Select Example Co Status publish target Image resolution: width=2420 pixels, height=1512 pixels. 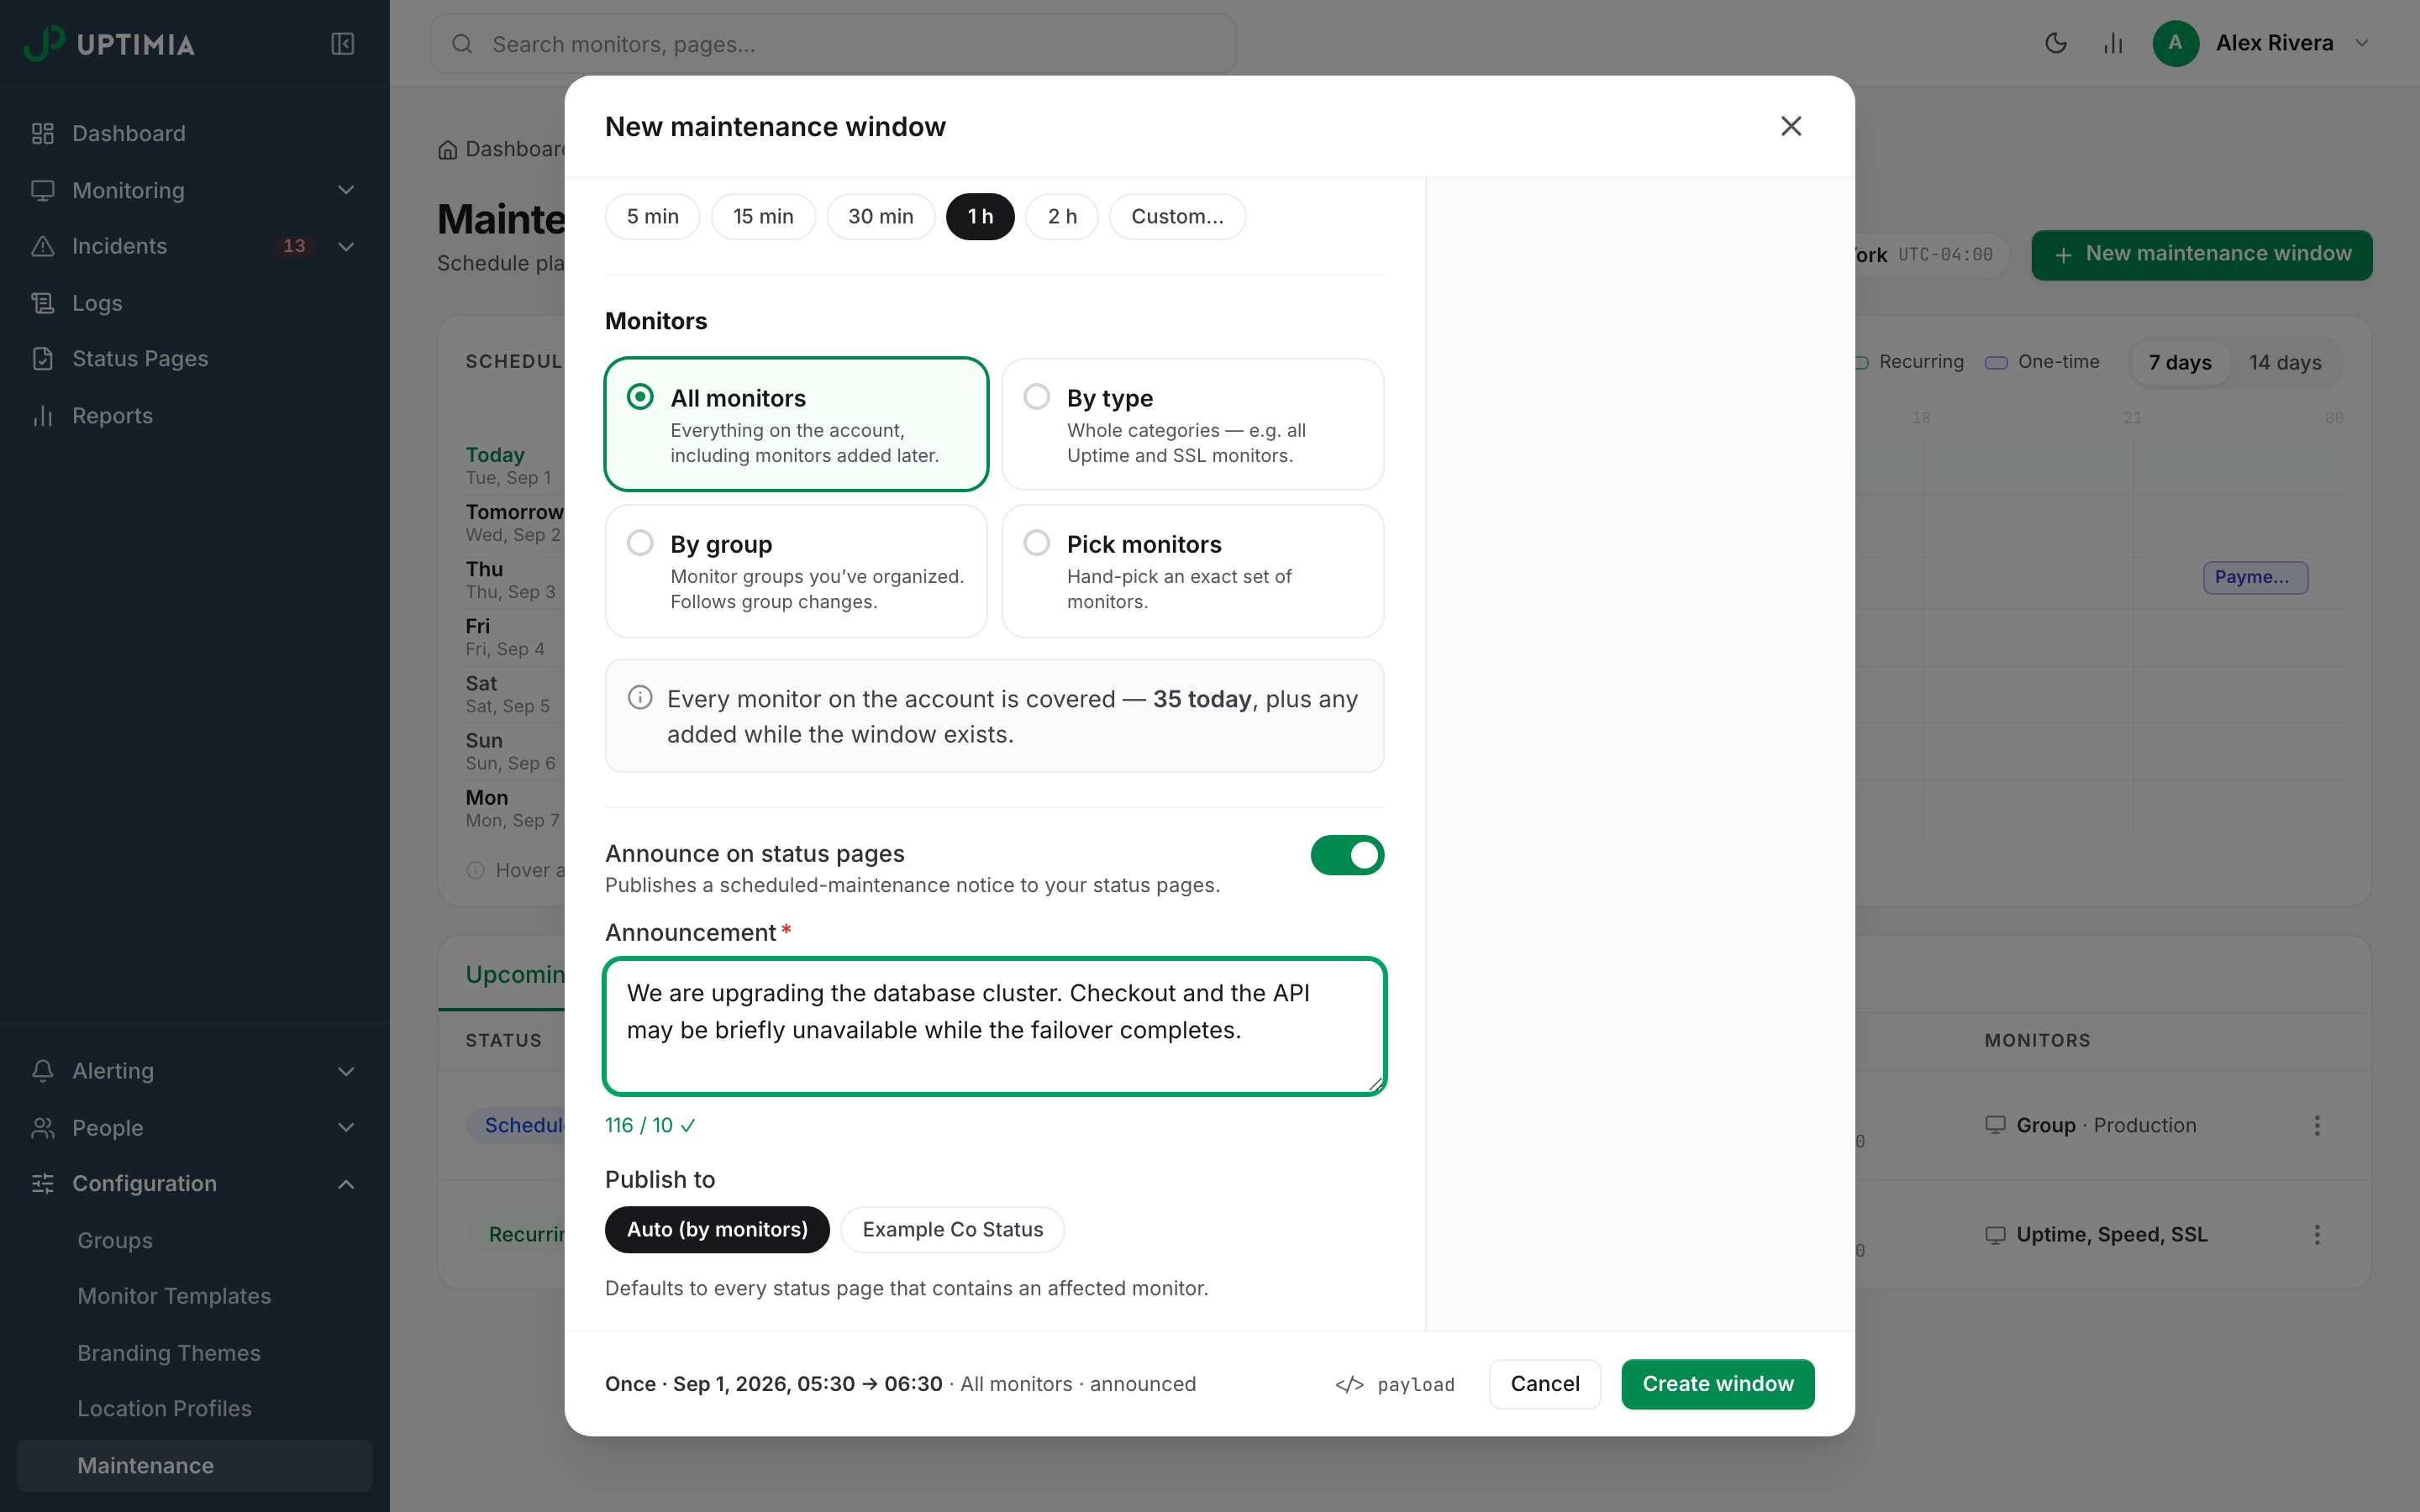point(952,1230)
